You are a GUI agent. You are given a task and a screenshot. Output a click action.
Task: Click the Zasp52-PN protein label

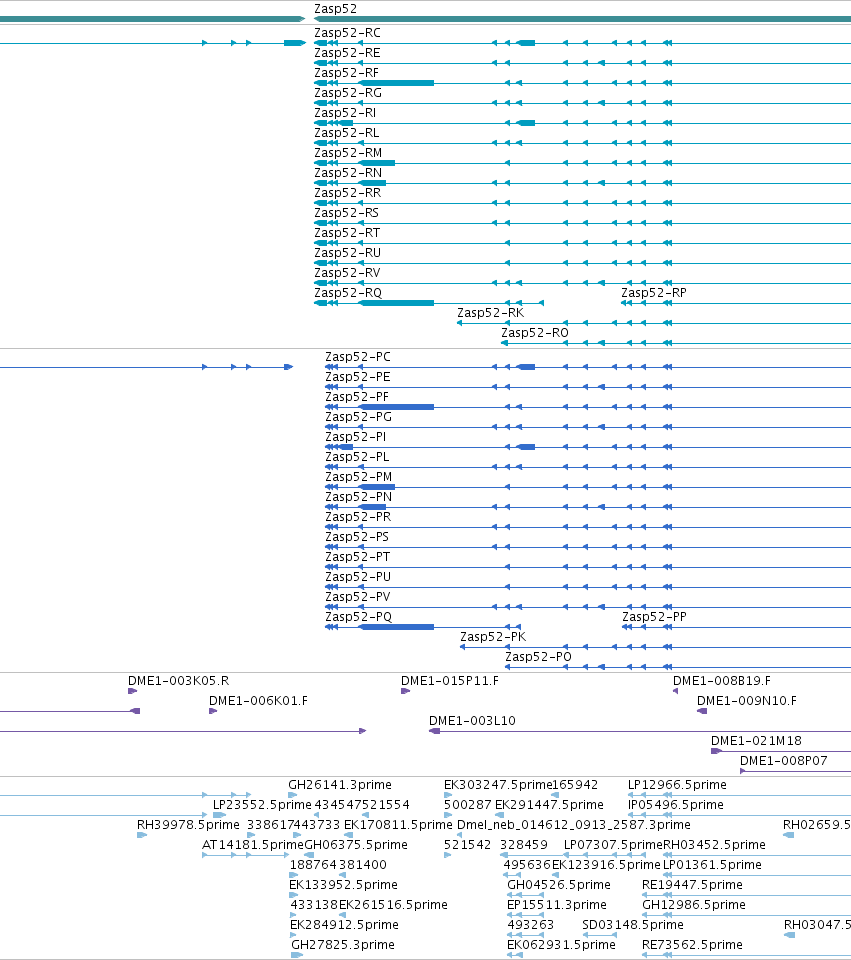pyautogui.click(x=358, y=497)
